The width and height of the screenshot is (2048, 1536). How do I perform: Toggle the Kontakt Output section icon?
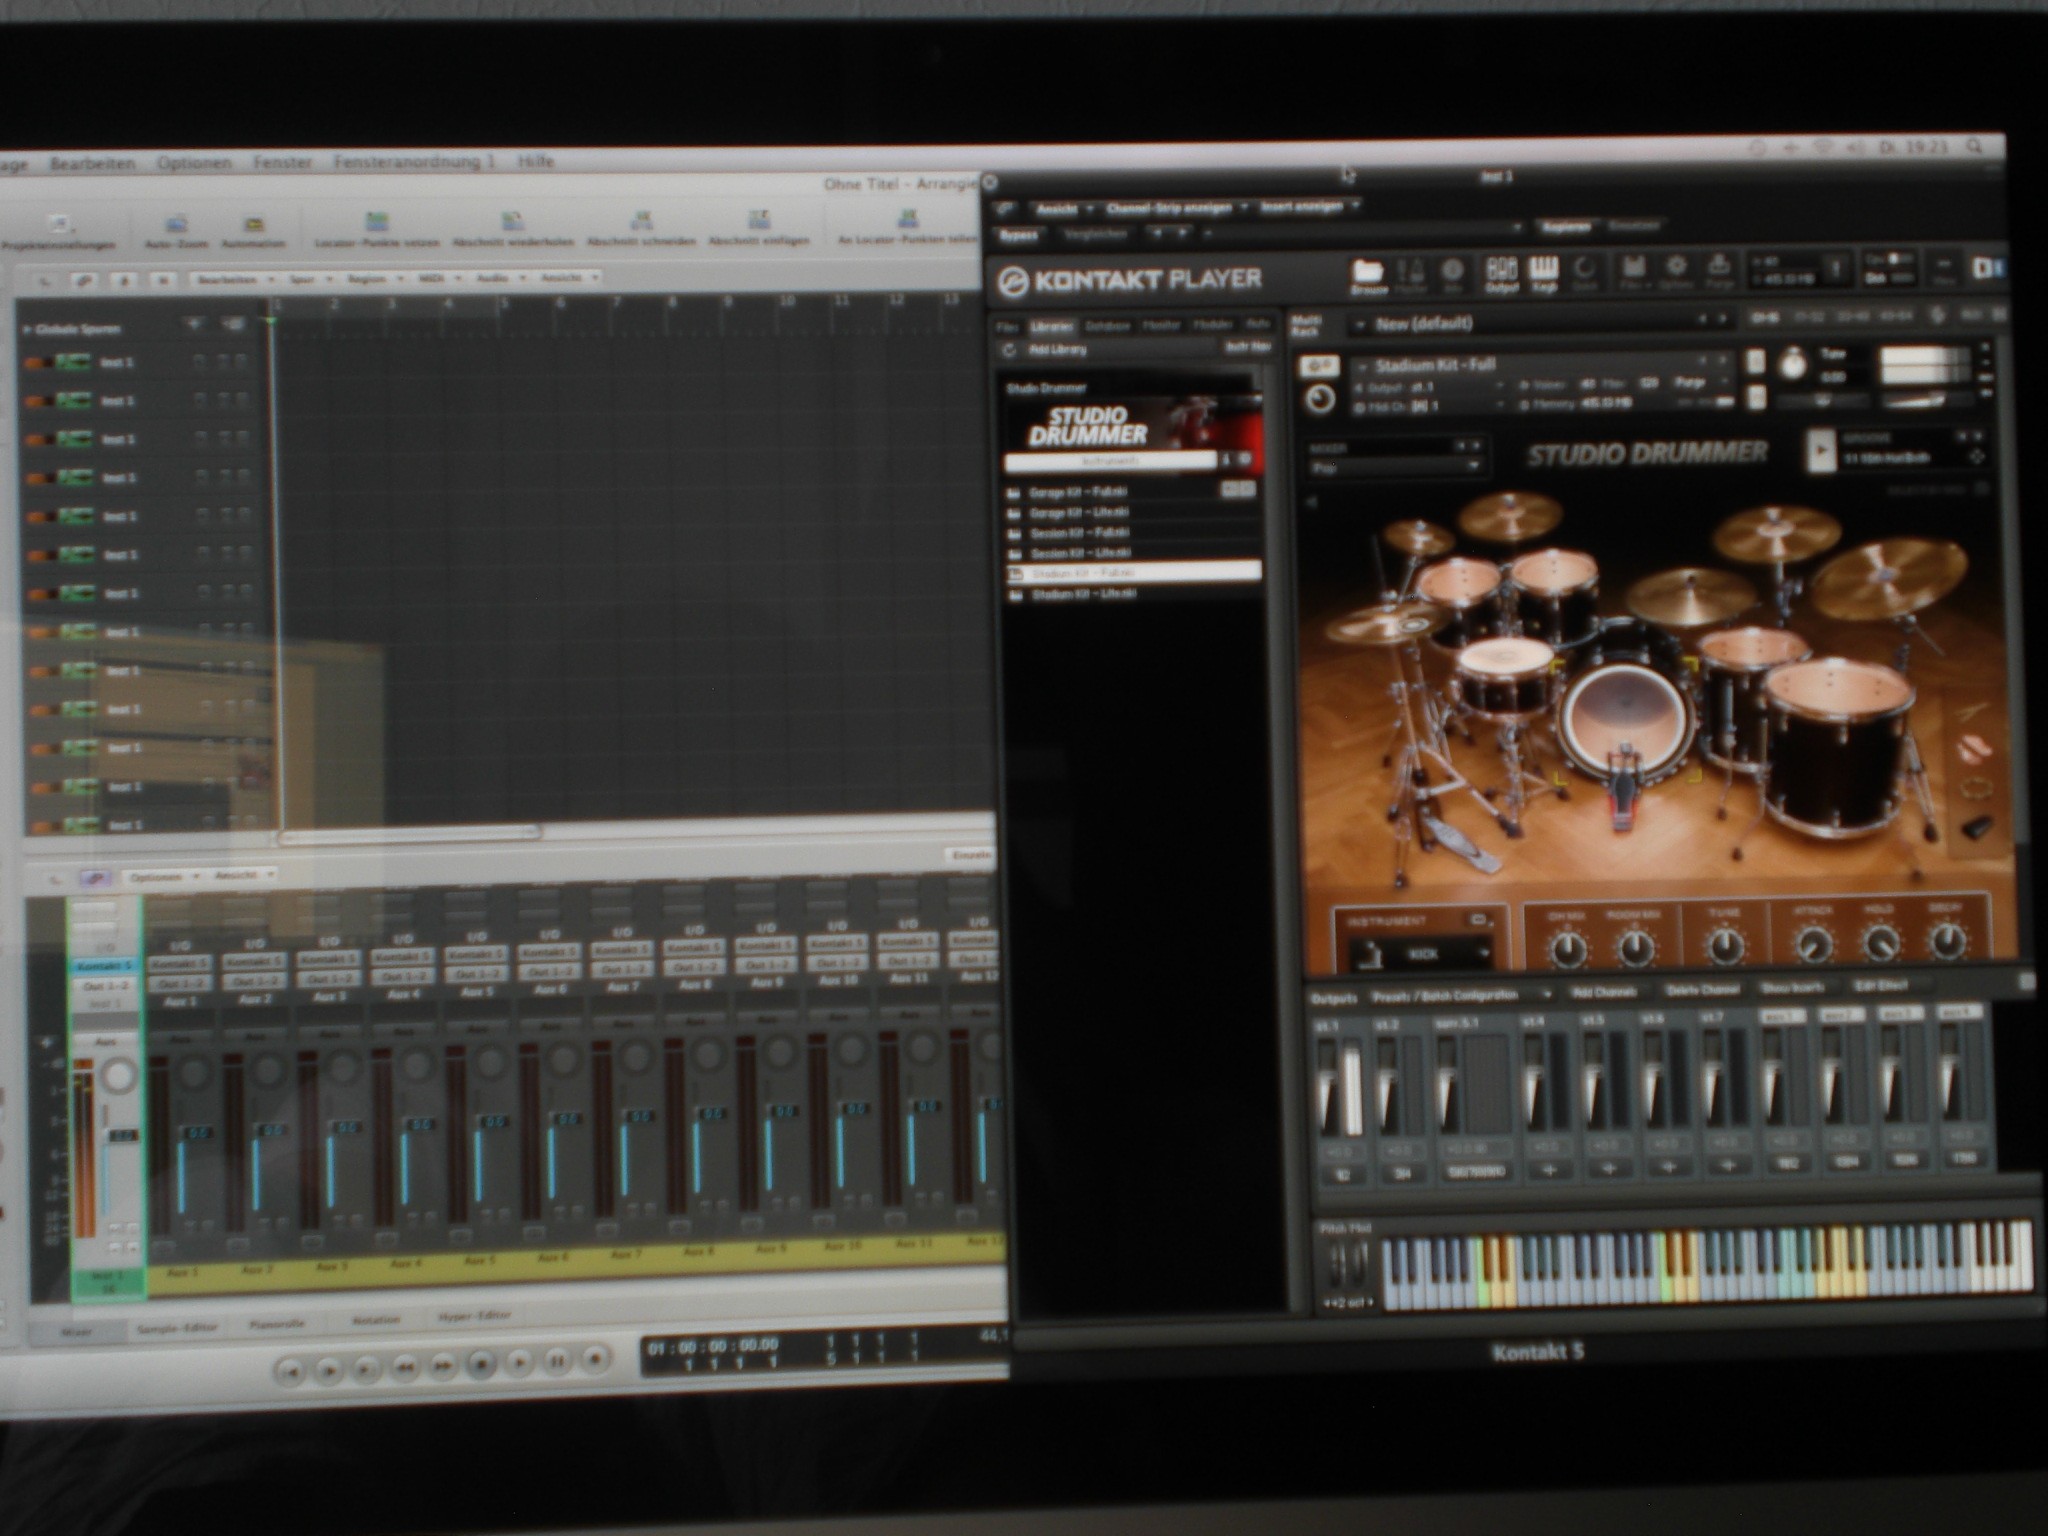tap(1500, 275)
